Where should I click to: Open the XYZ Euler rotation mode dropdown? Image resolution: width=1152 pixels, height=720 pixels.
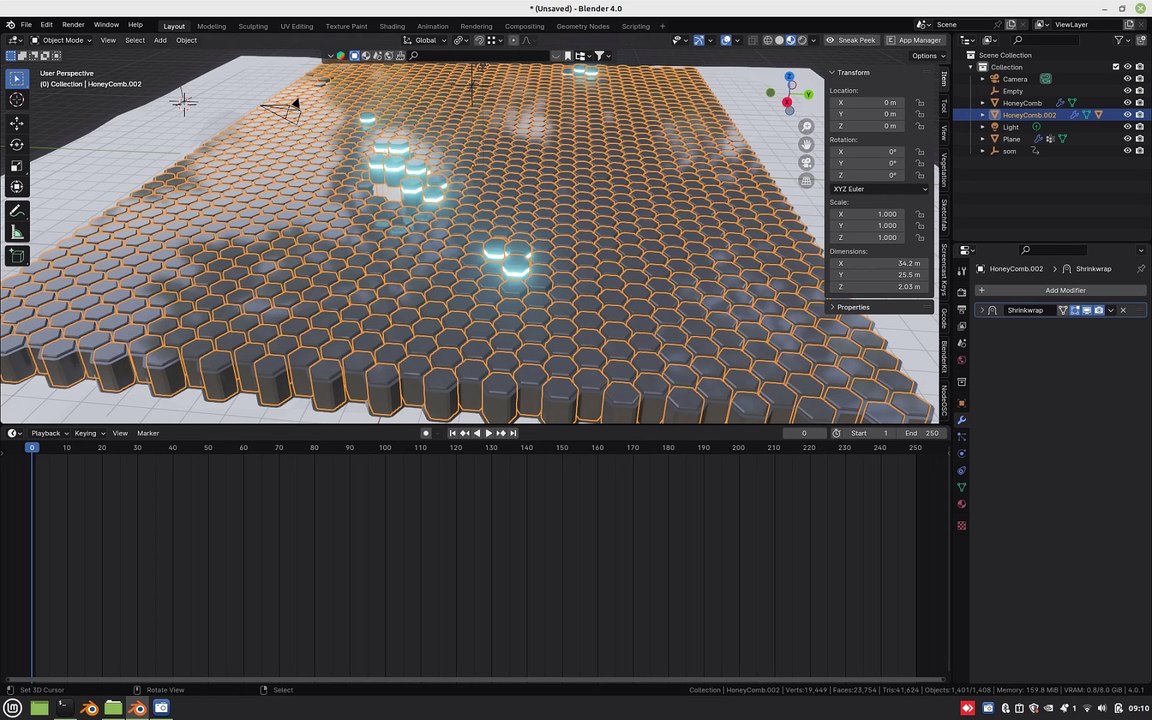[x=879, y=189]
